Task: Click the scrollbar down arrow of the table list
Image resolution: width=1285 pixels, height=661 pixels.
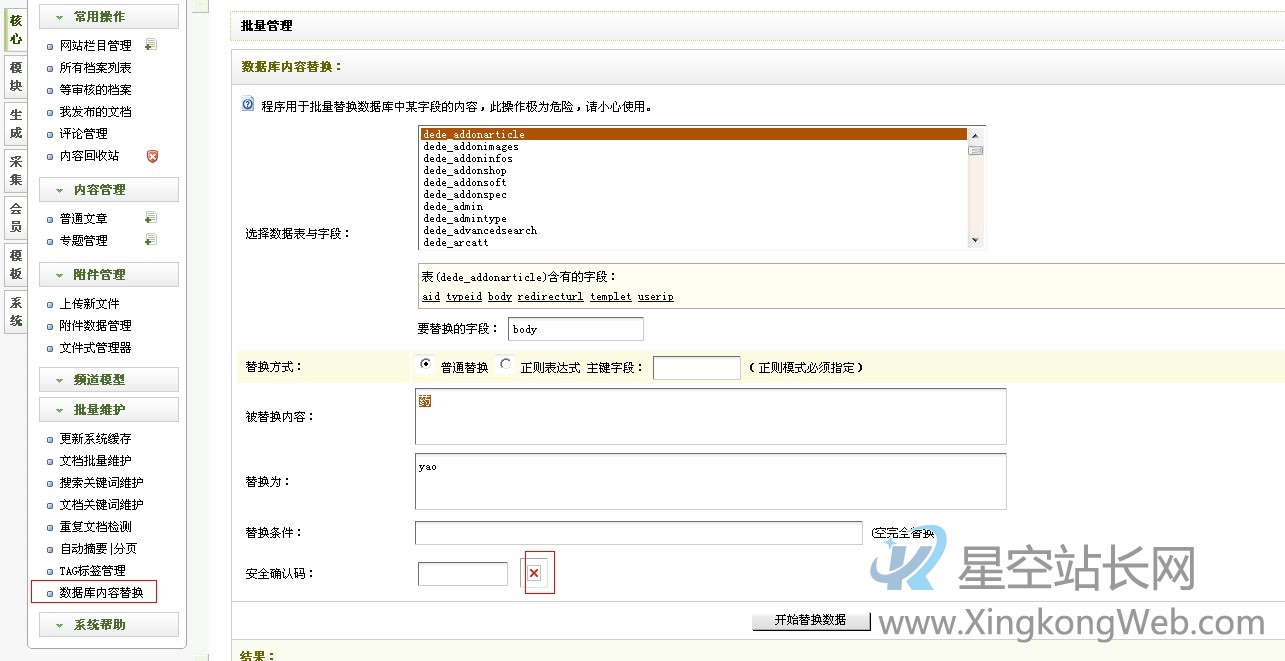Action: click(x=975, y=238)
